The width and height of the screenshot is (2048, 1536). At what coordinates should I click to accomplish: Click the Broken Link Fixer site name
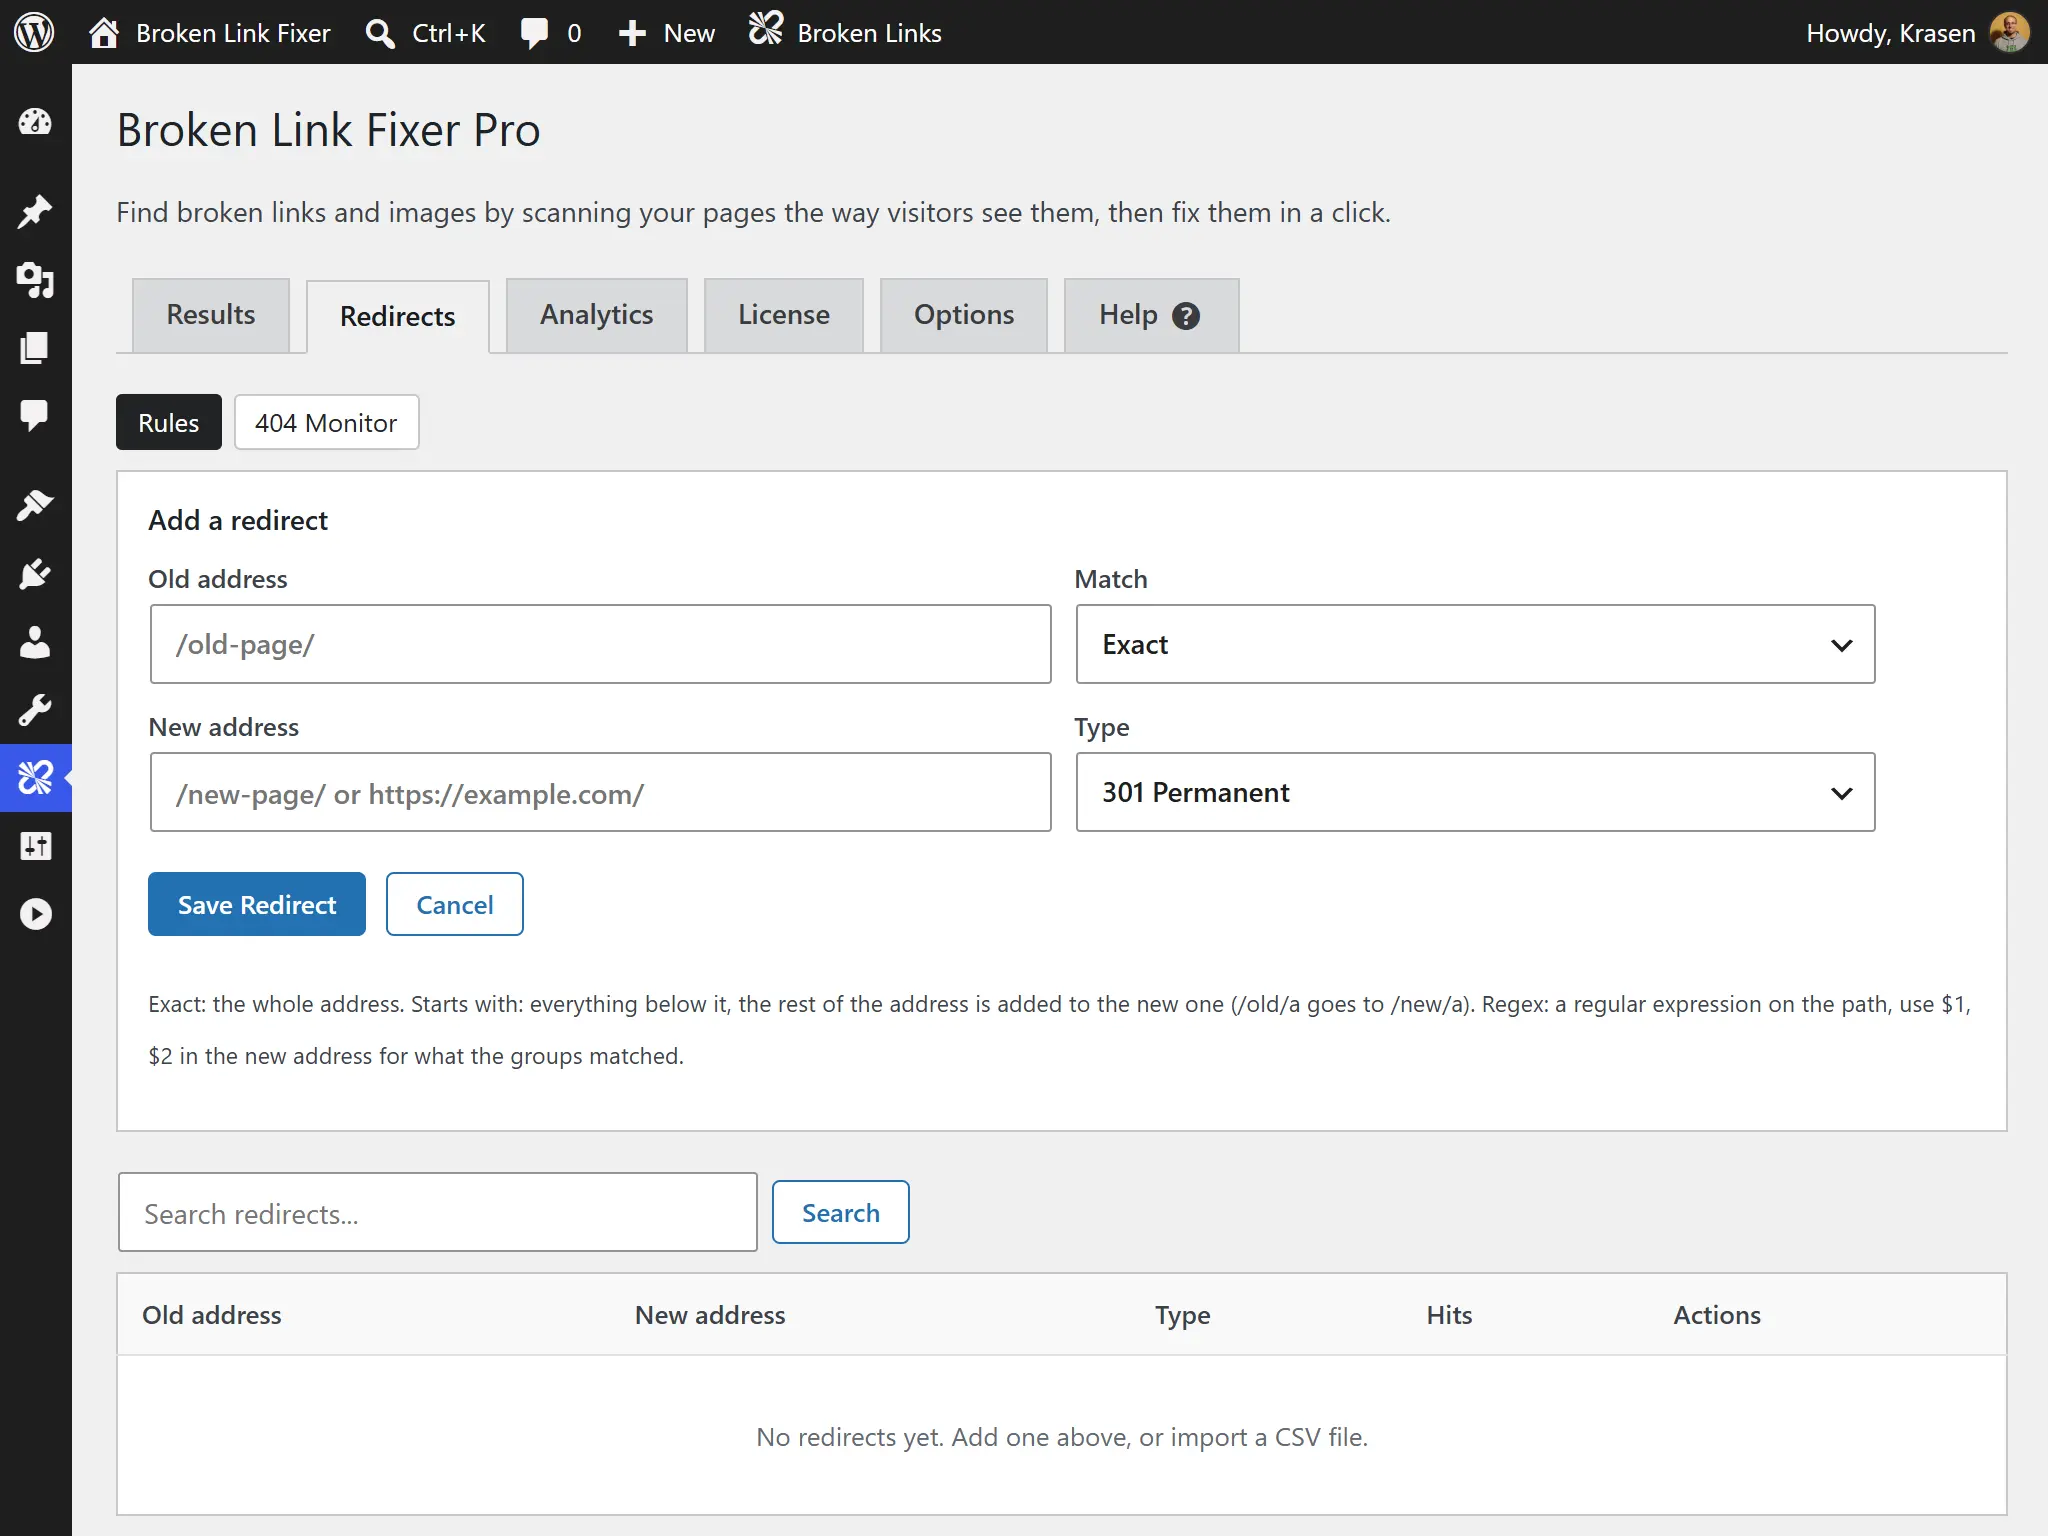pyautogui.click(x=233, y=33)
